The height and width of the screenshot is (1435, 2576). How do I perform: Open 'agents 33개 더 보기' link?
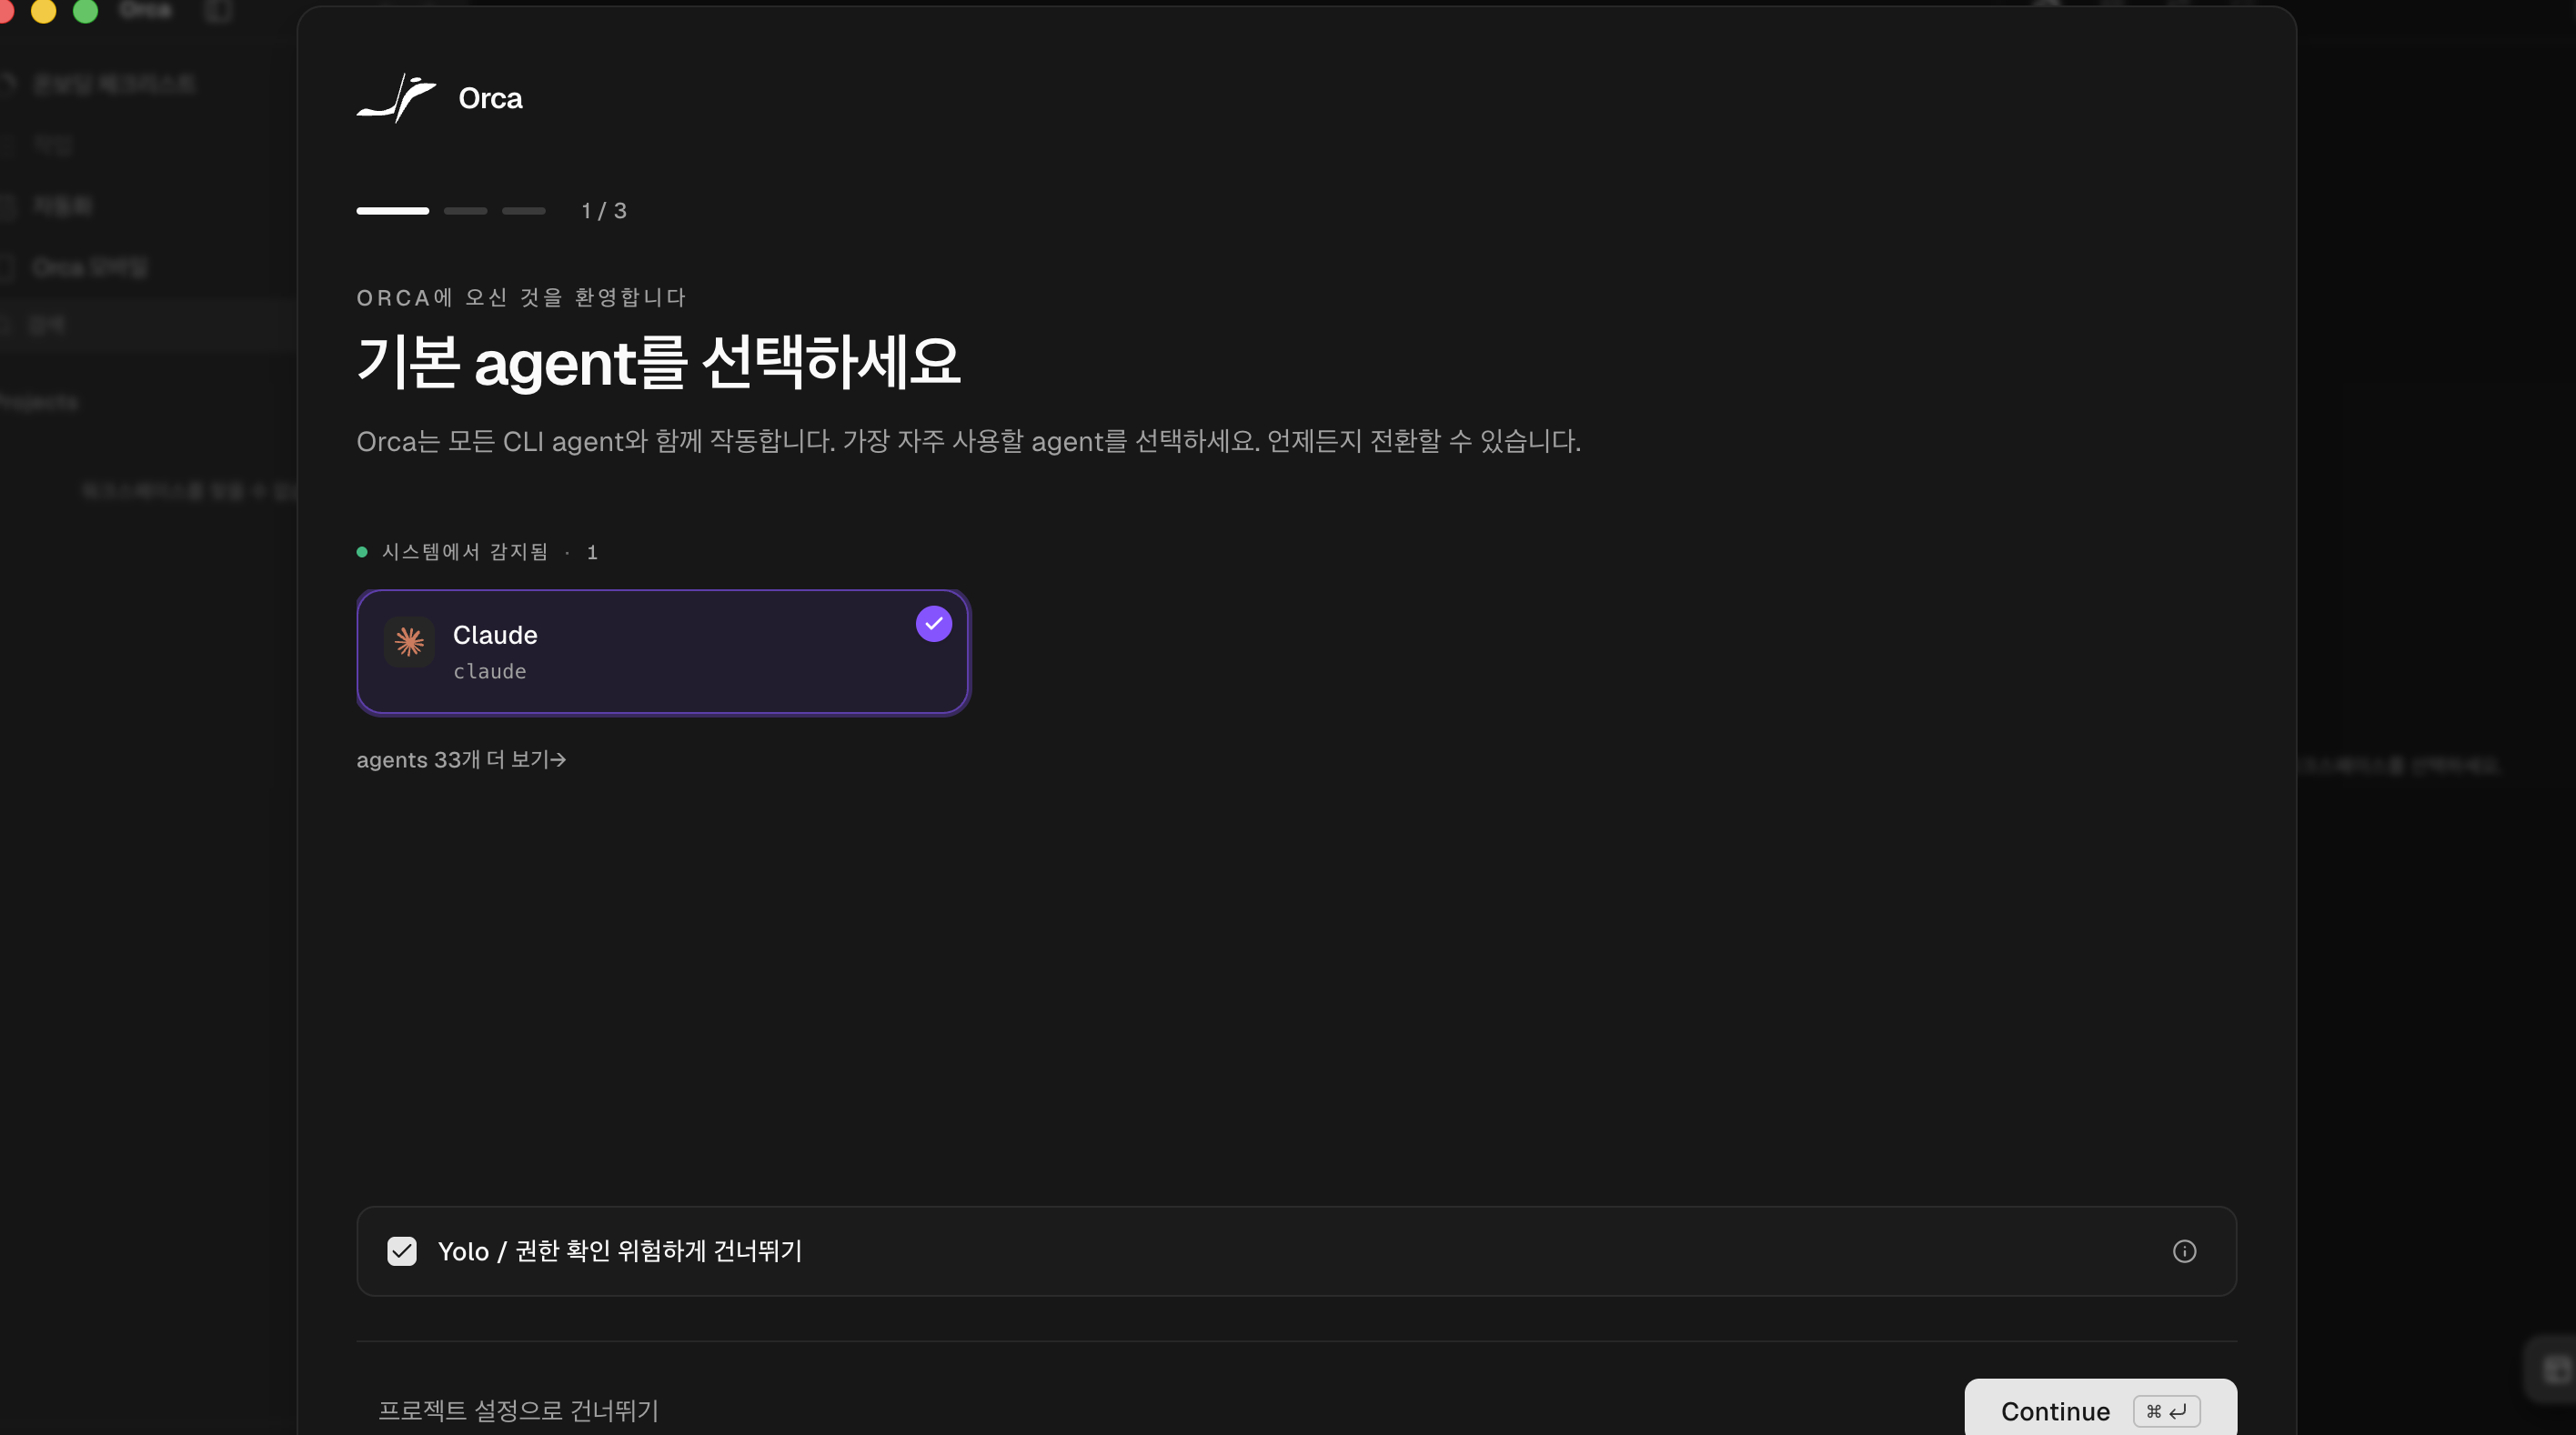(x=461, y=760)
